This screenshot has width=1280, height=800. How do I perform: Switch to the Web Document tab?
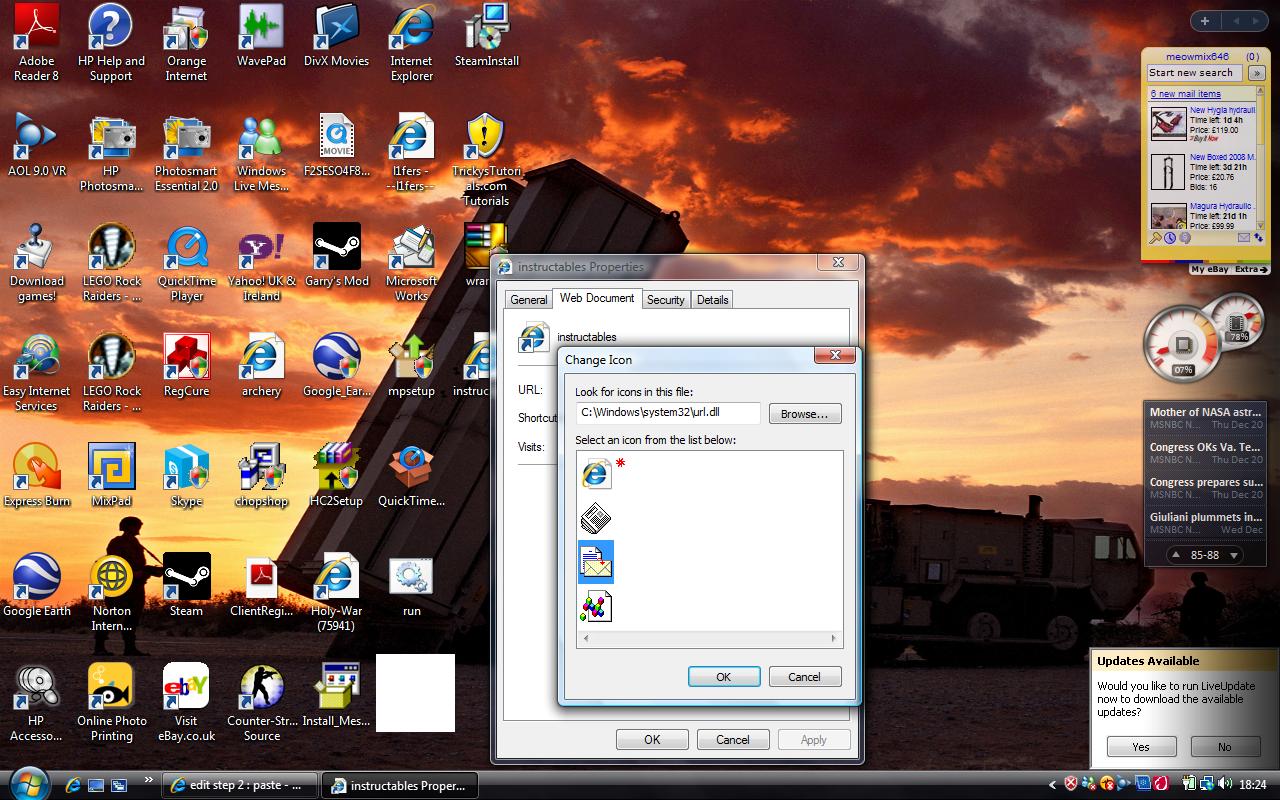(x=596, y=298)
